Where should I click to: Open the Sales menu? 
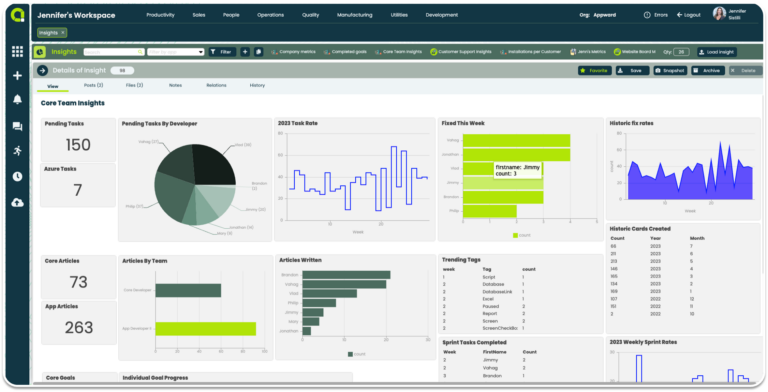(x=199, y=15)
